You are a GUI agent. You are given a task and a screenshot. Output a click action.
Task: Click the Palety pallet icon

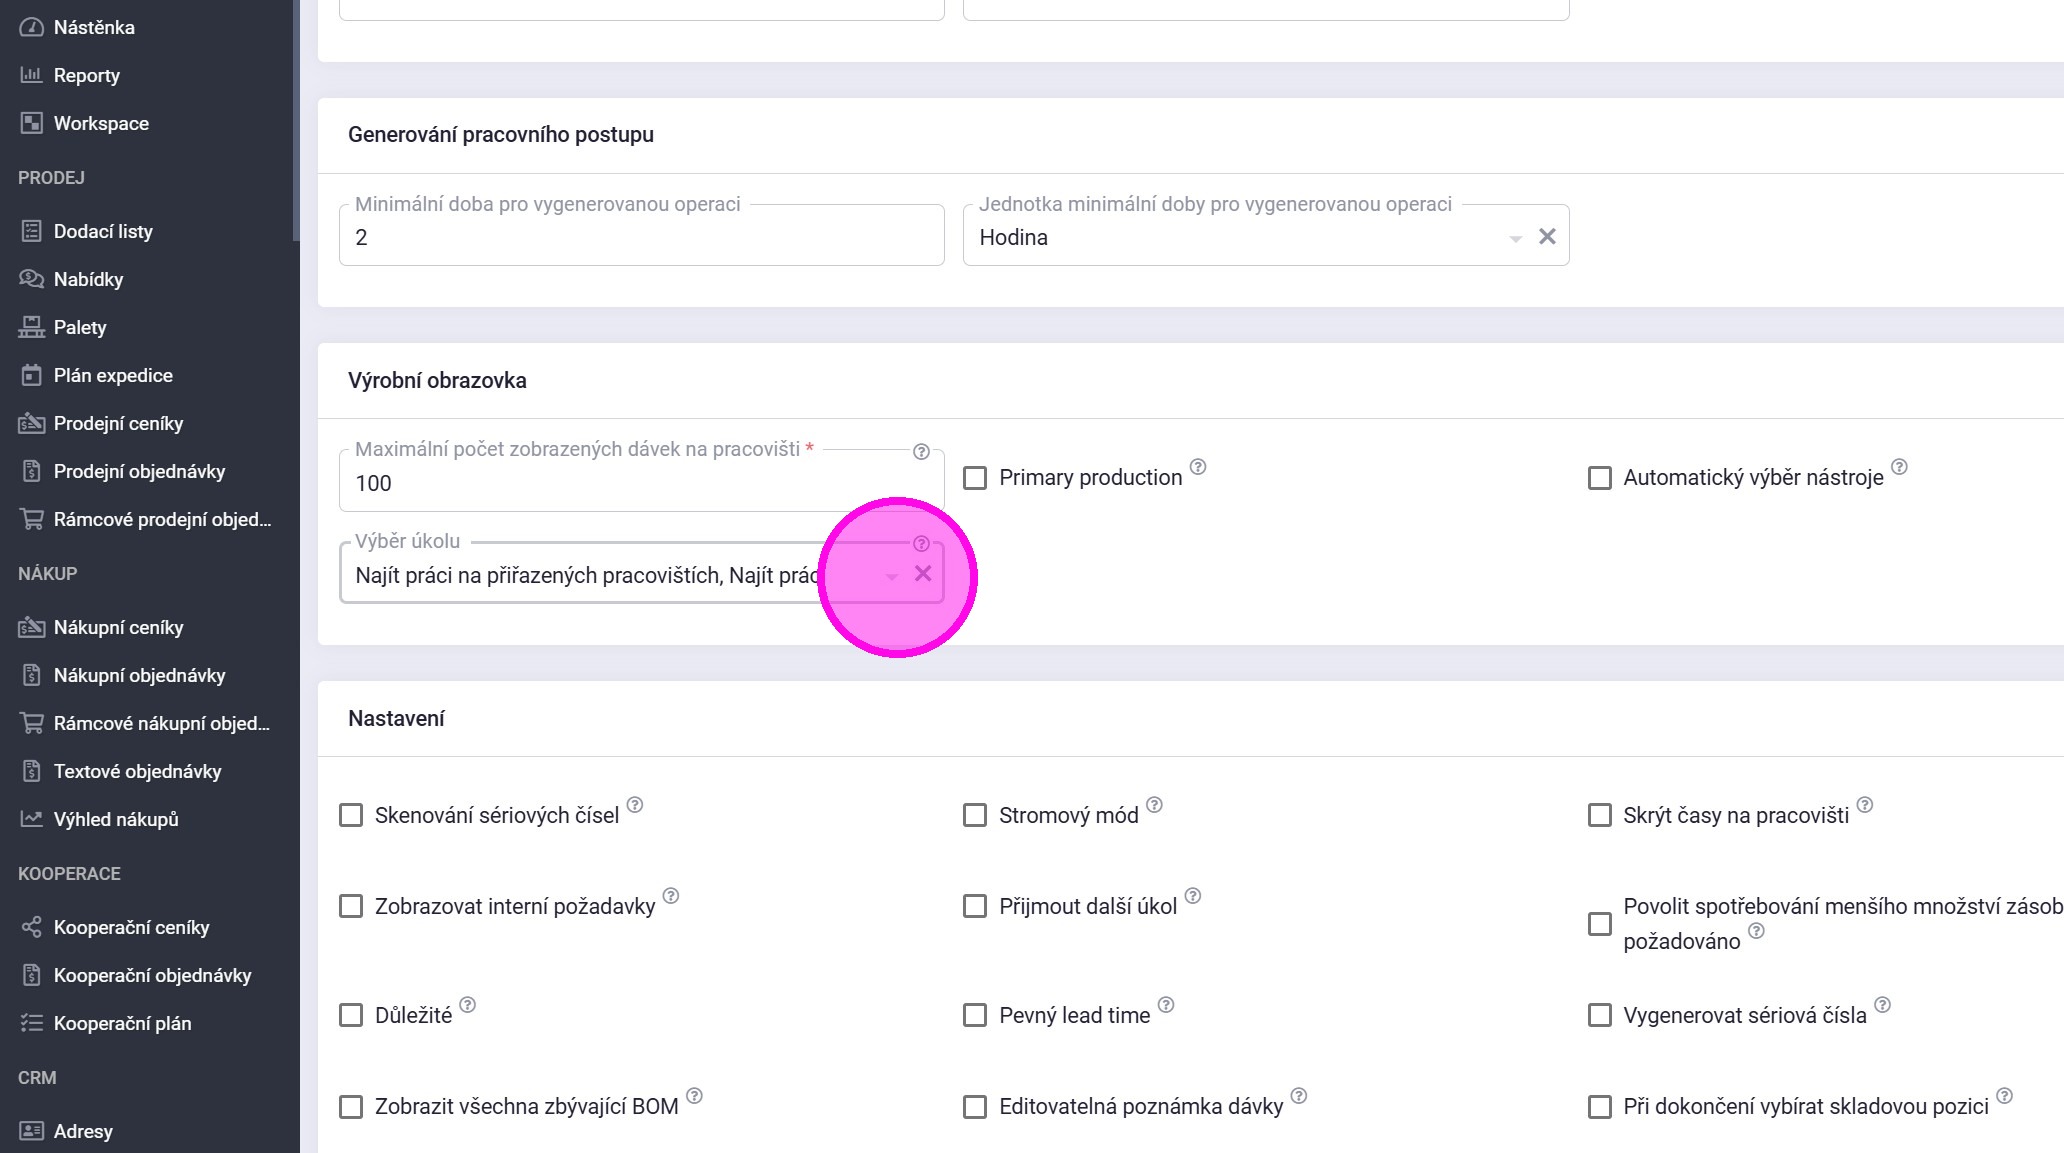(31, 327)
